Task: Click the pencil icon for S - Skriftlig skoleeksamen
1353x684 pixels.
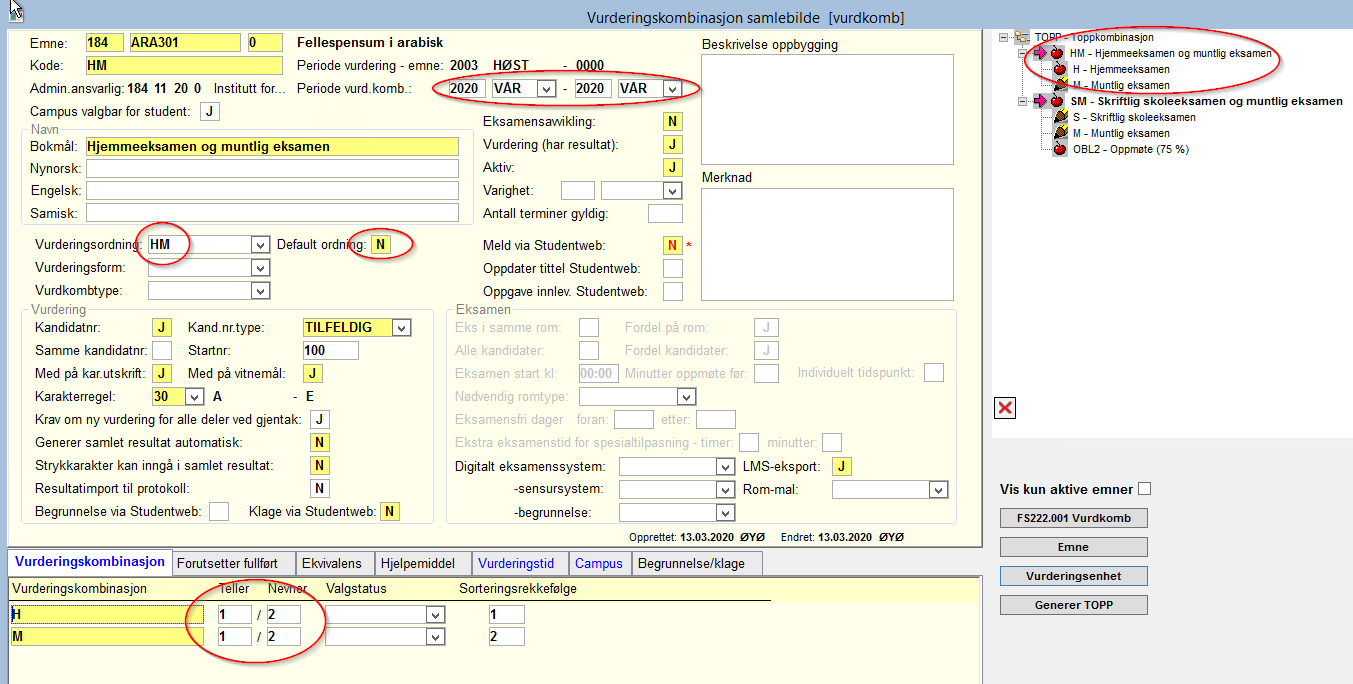Action: pyautogui.click(x=1060, y=117)
